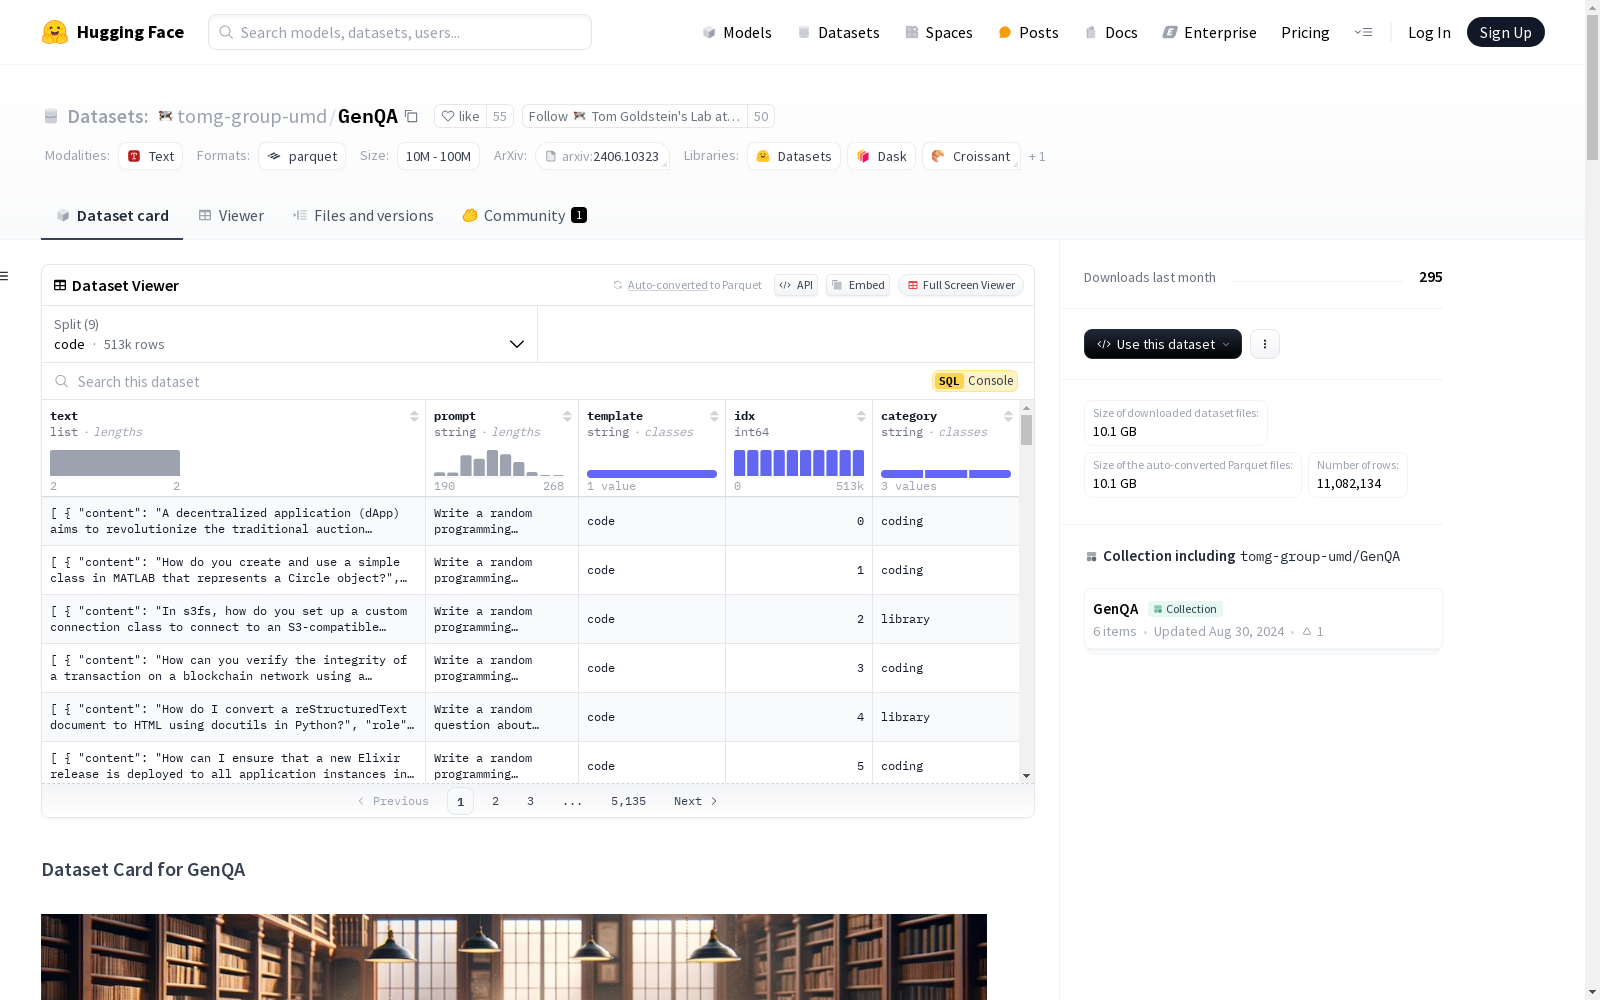This screenshot has width=1600, height=1000.
Task: Go to the Pricing page
Action: coord(1305,32)
